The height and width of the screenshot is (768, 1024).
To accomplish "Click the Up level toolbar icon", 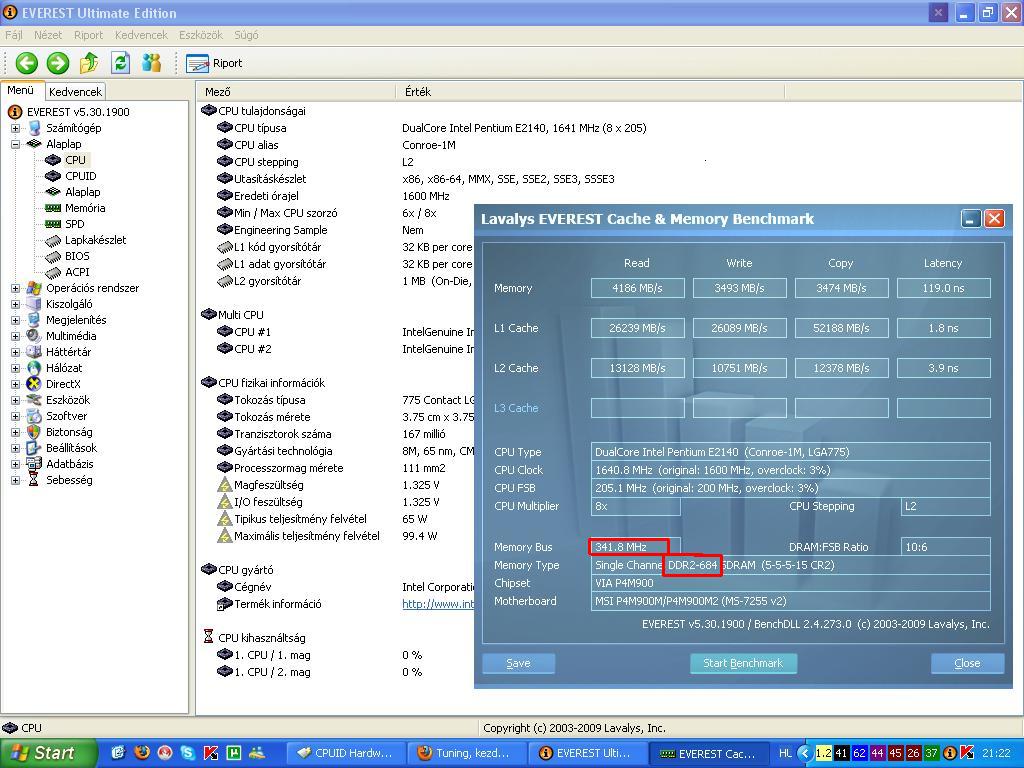I will (x=89, y=63).
